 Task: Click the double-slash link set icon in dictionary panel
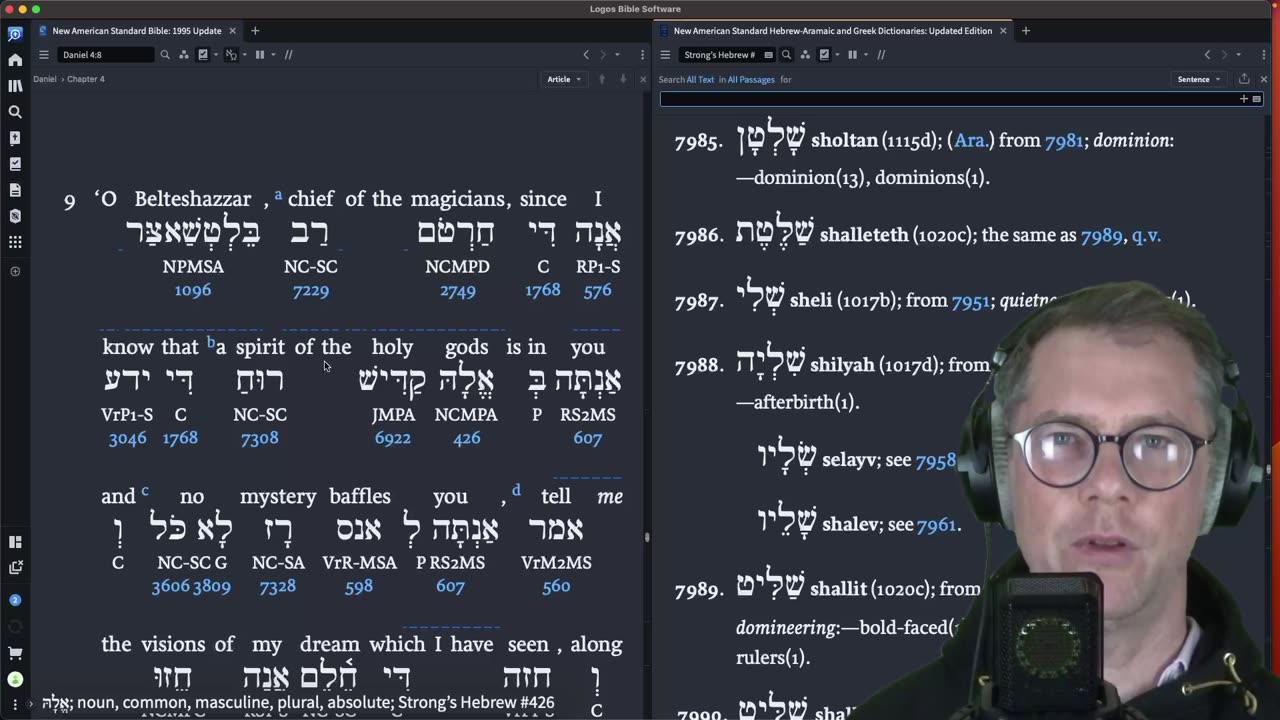tap(881, 55)
